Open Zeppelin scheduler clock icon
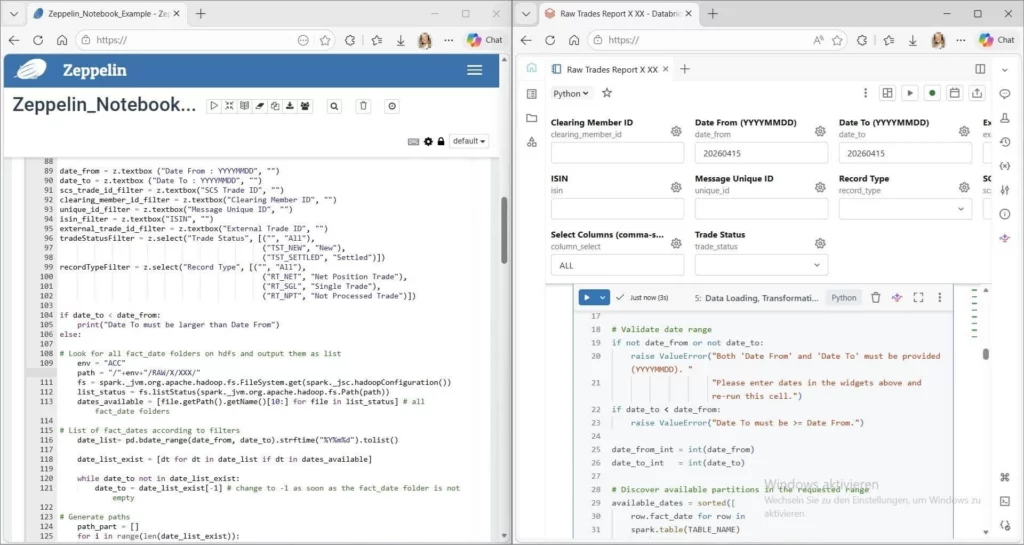Image resolution: width=1024 pixels, height=545 pixels. [392, 106]
